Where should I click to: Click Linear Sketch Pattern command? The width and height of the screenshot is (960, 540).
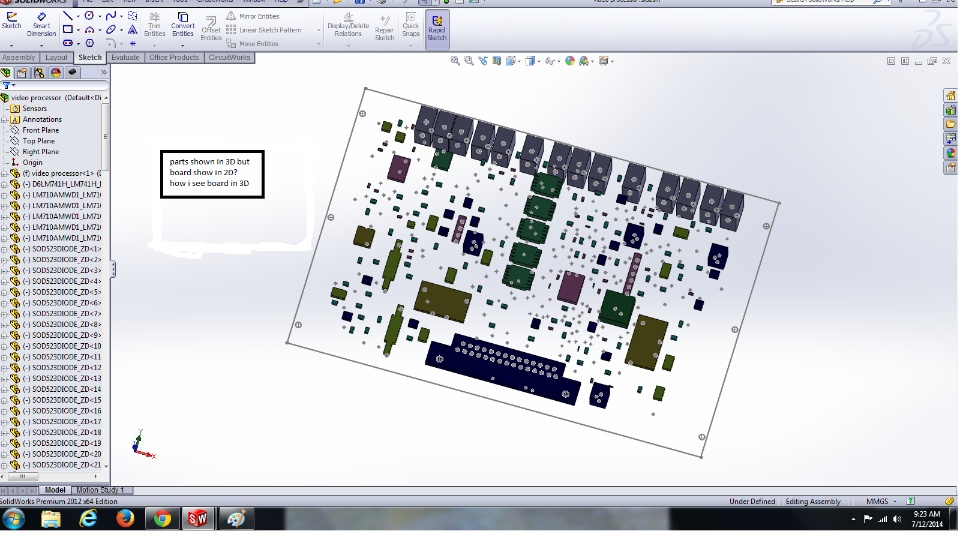264,30
